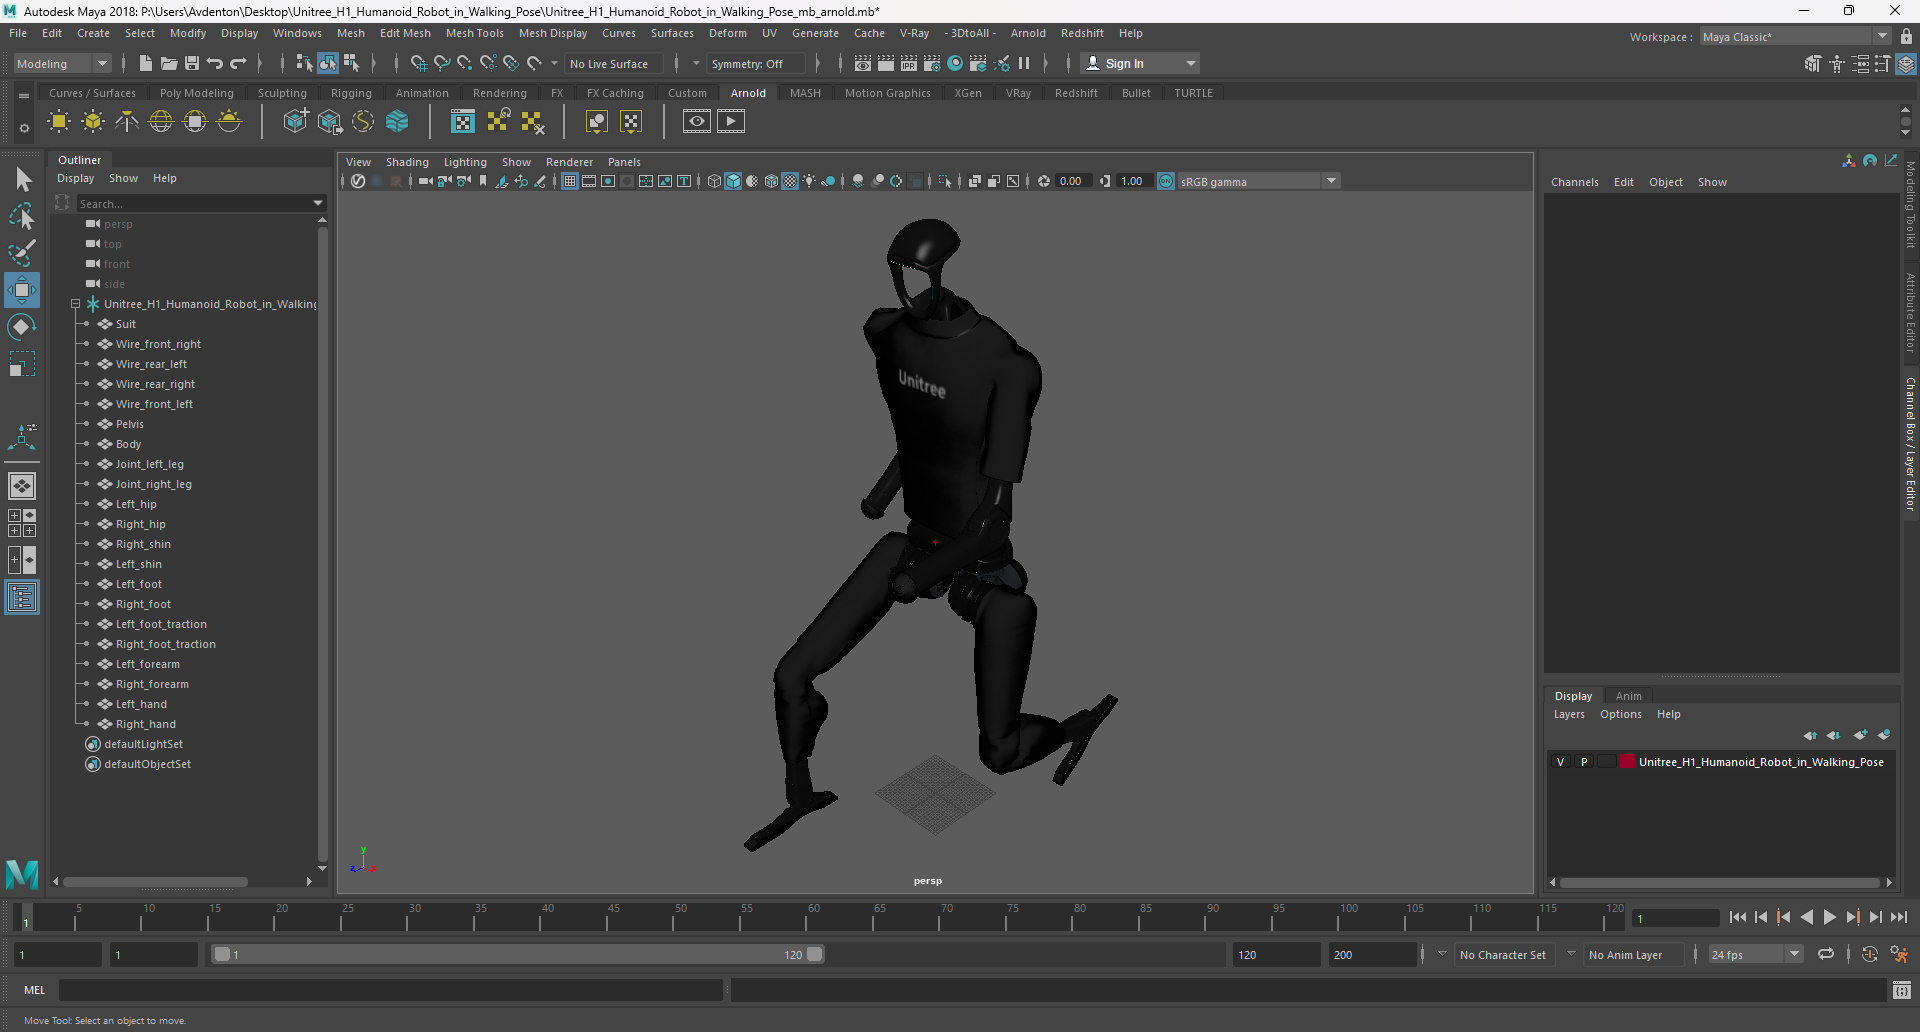
Task: Click the Play forwards button
Action: tap(1830, 917)
